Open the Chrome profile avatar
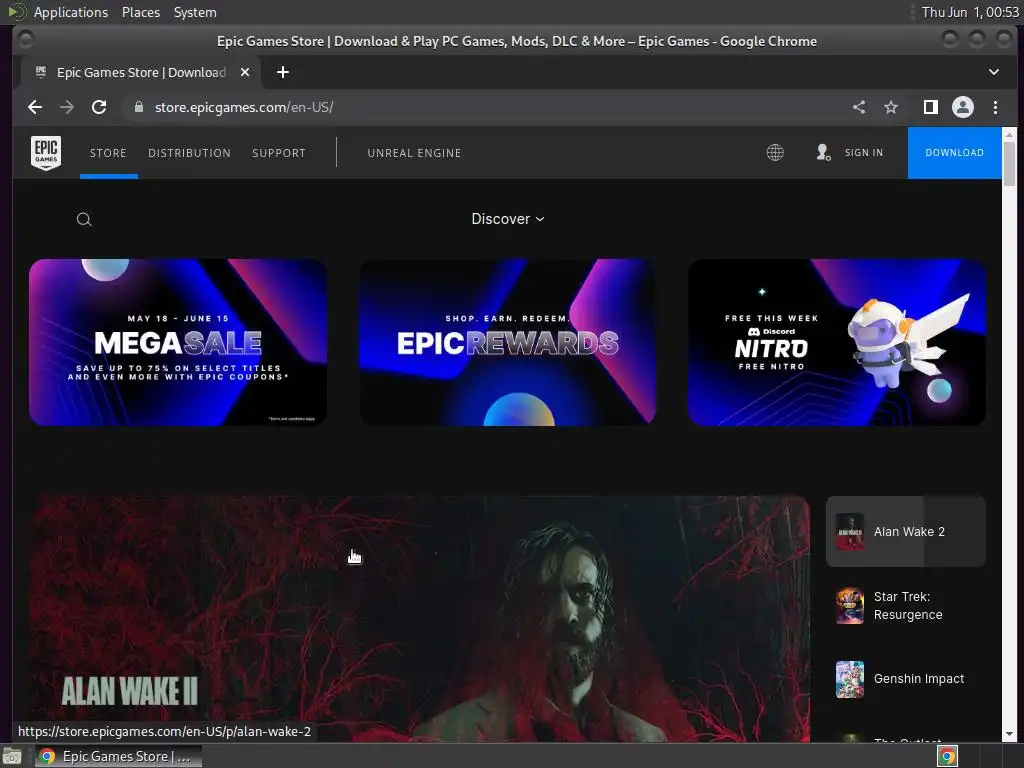 coord(963,107)
